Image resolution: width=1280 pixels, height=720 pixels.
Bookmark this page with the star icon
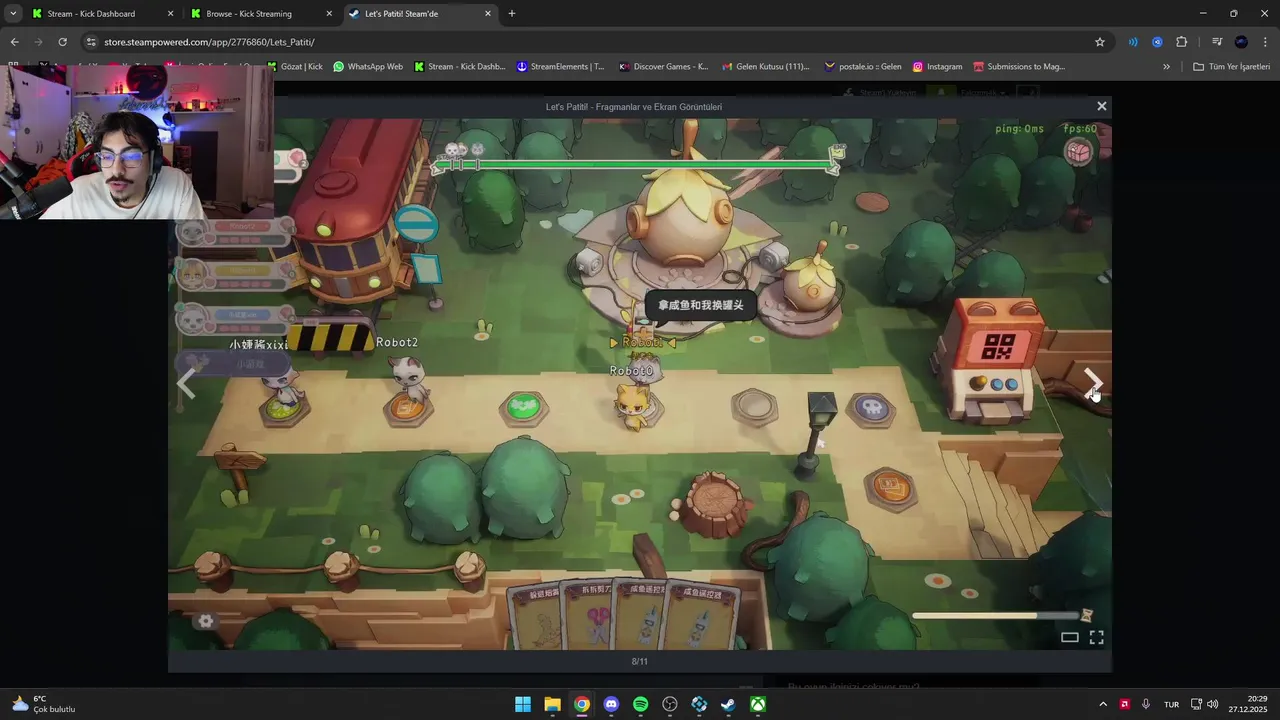pyautogui.click(x=1100, y=42)
